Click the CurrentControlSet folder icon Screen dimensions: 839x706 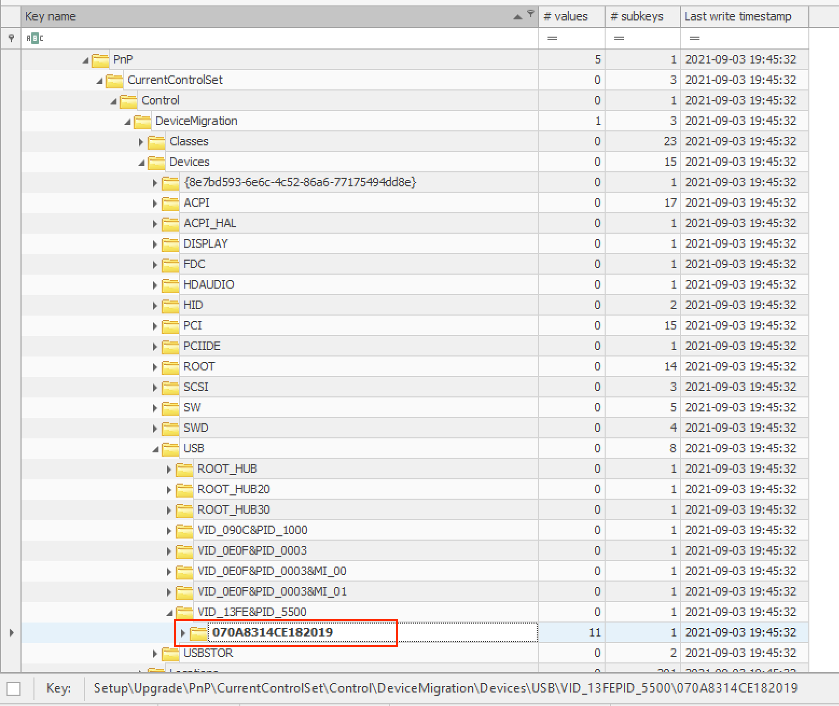[114, 80]
